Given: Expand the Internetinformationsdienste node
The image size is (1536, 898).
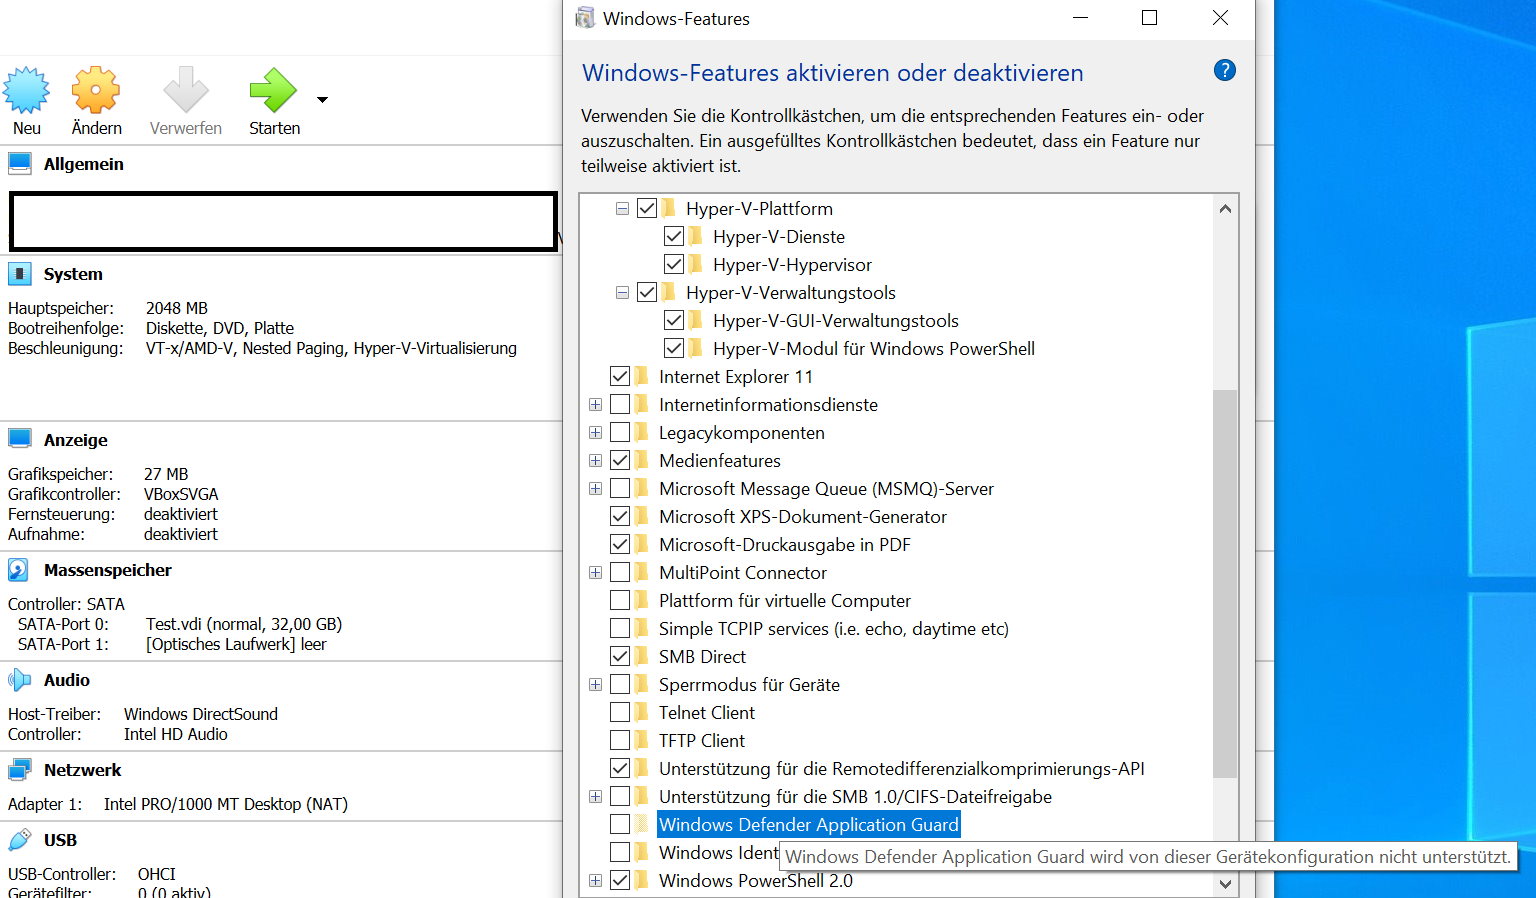Looking at the screenshot, I should click(x=595, y=405).
